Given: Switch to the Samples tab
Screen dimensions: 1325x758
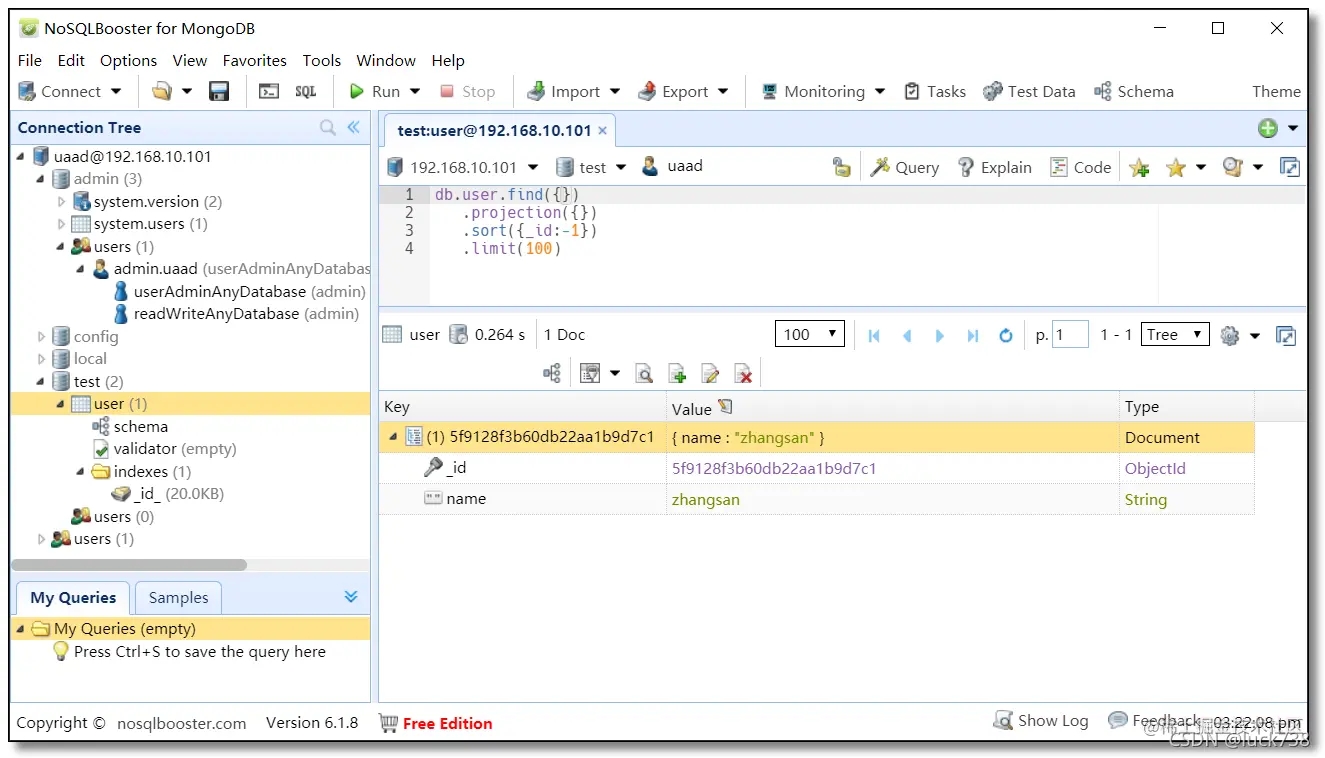Looking at the screenshot, I should click(178, 597).
